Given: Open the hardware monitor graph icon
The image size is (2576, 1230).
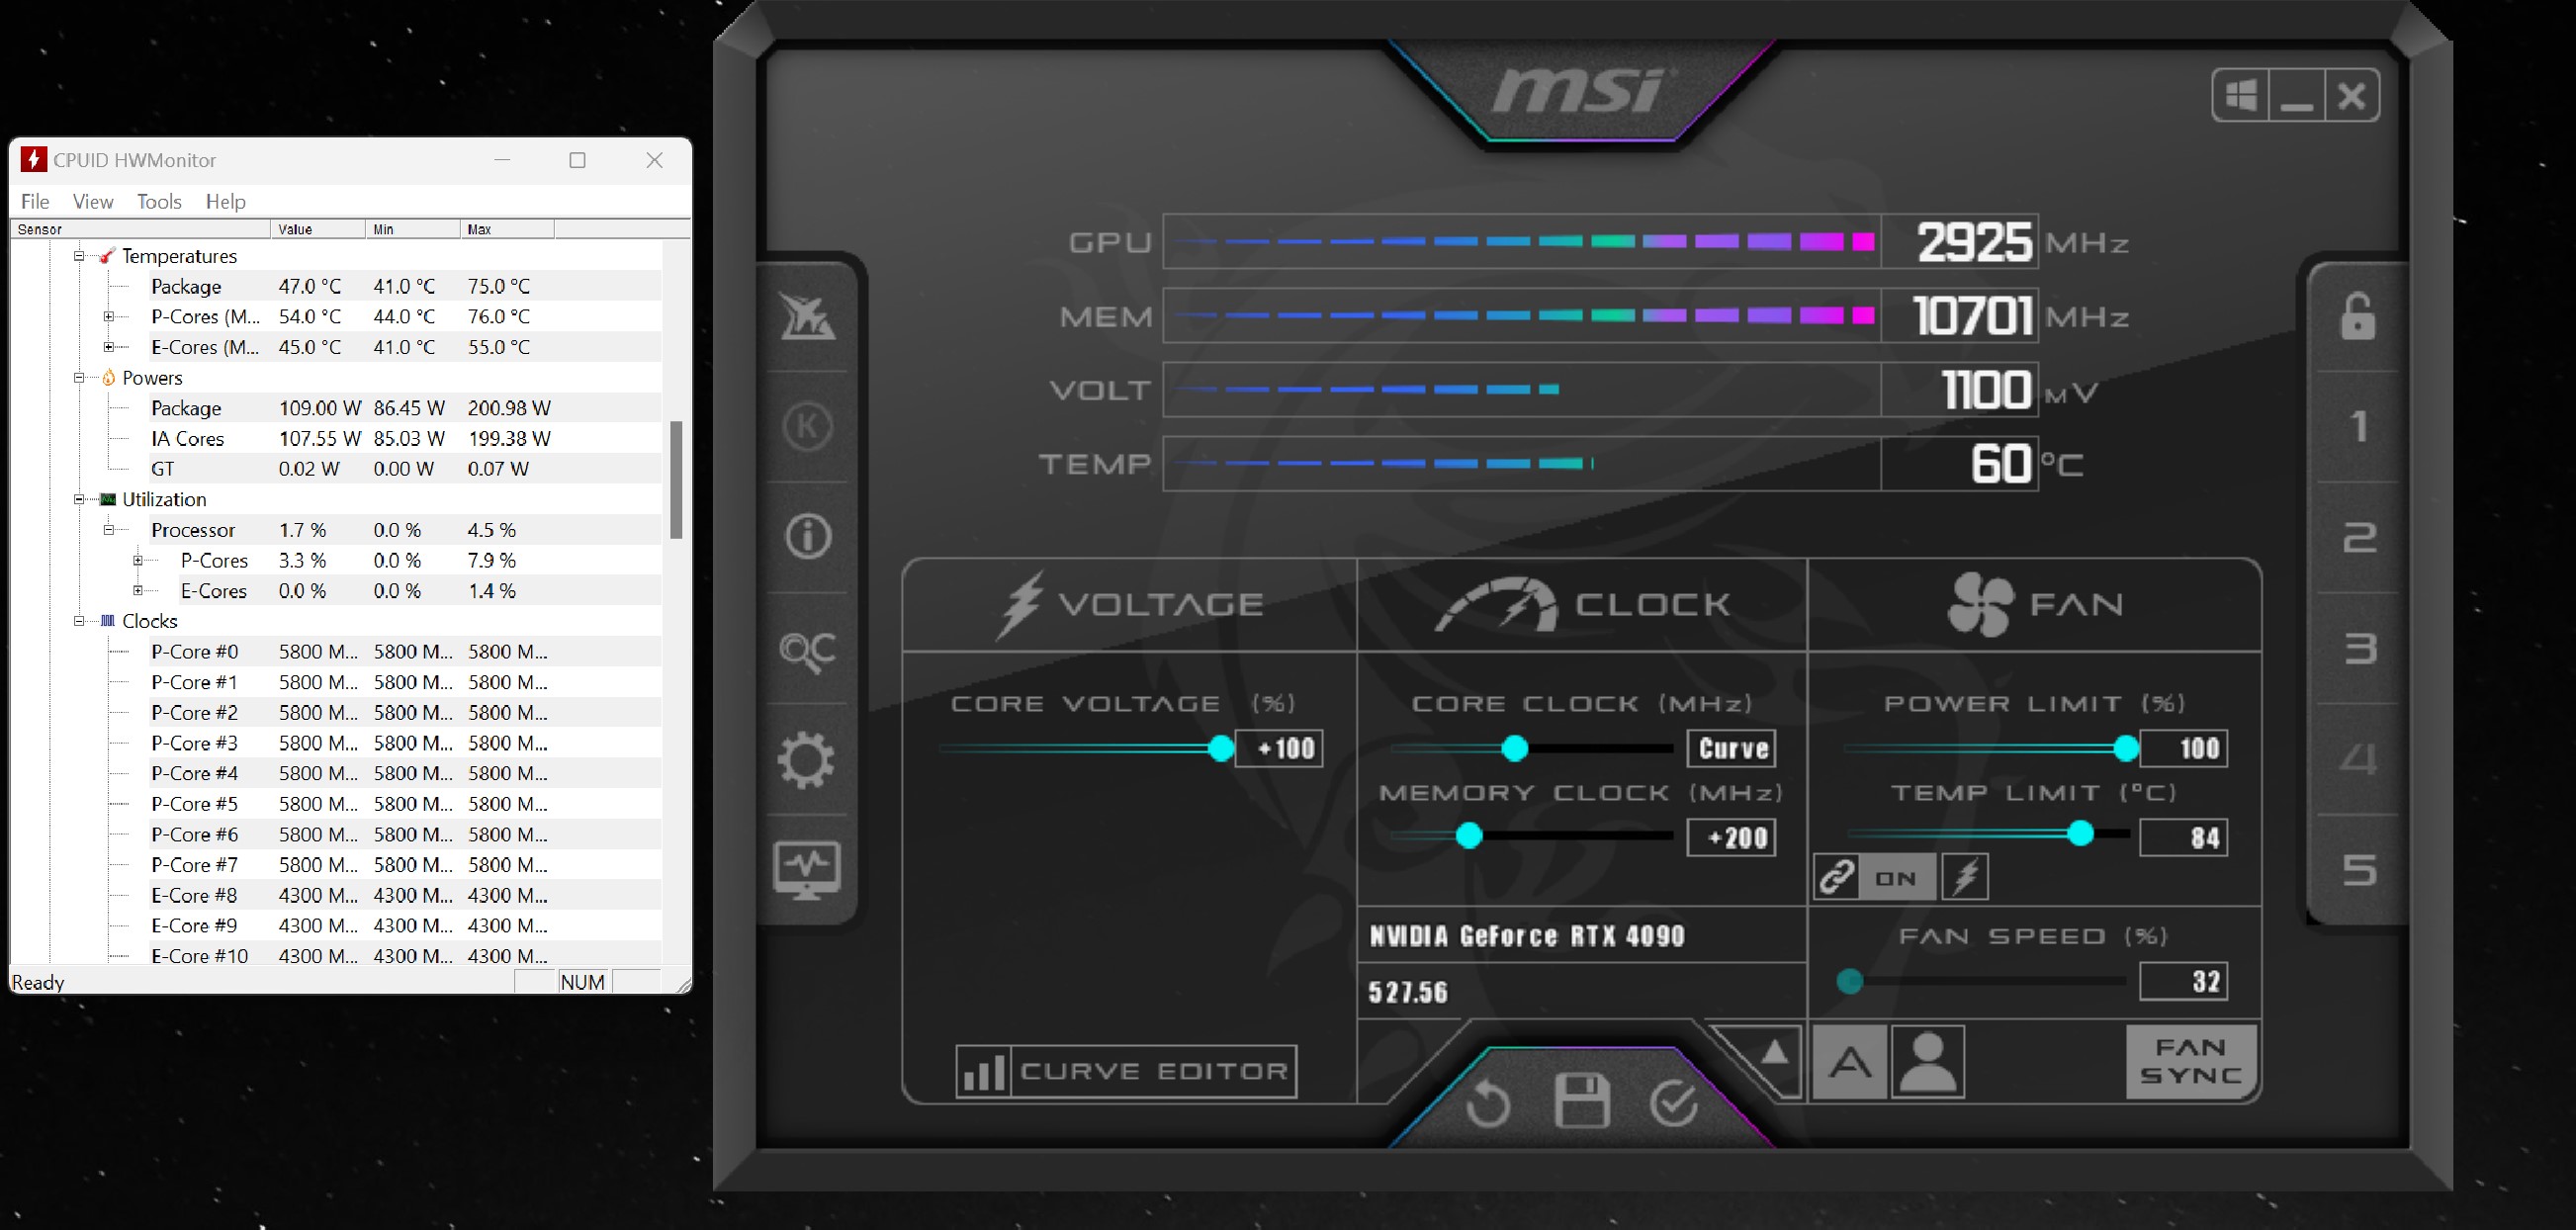Looking at the screenshot, I should coord(807,870).
